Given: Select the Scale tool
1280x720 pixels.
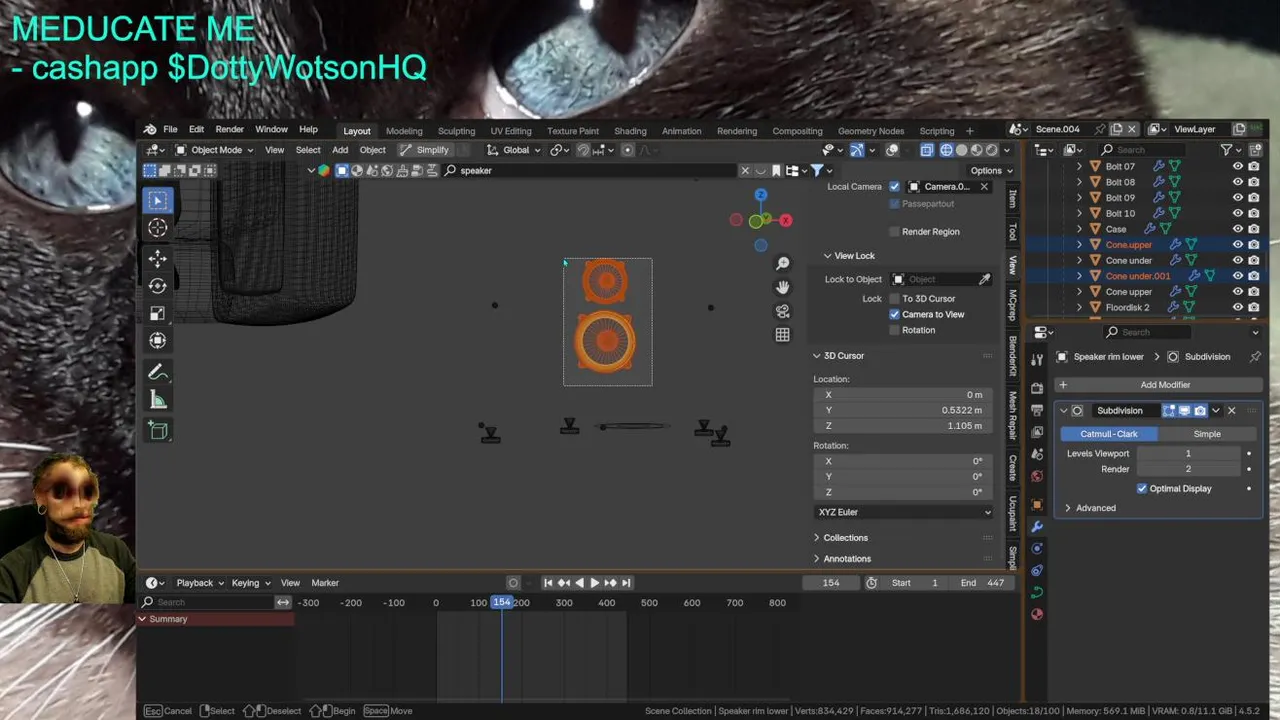Looking at the screenshot, I should pos(157,313).
